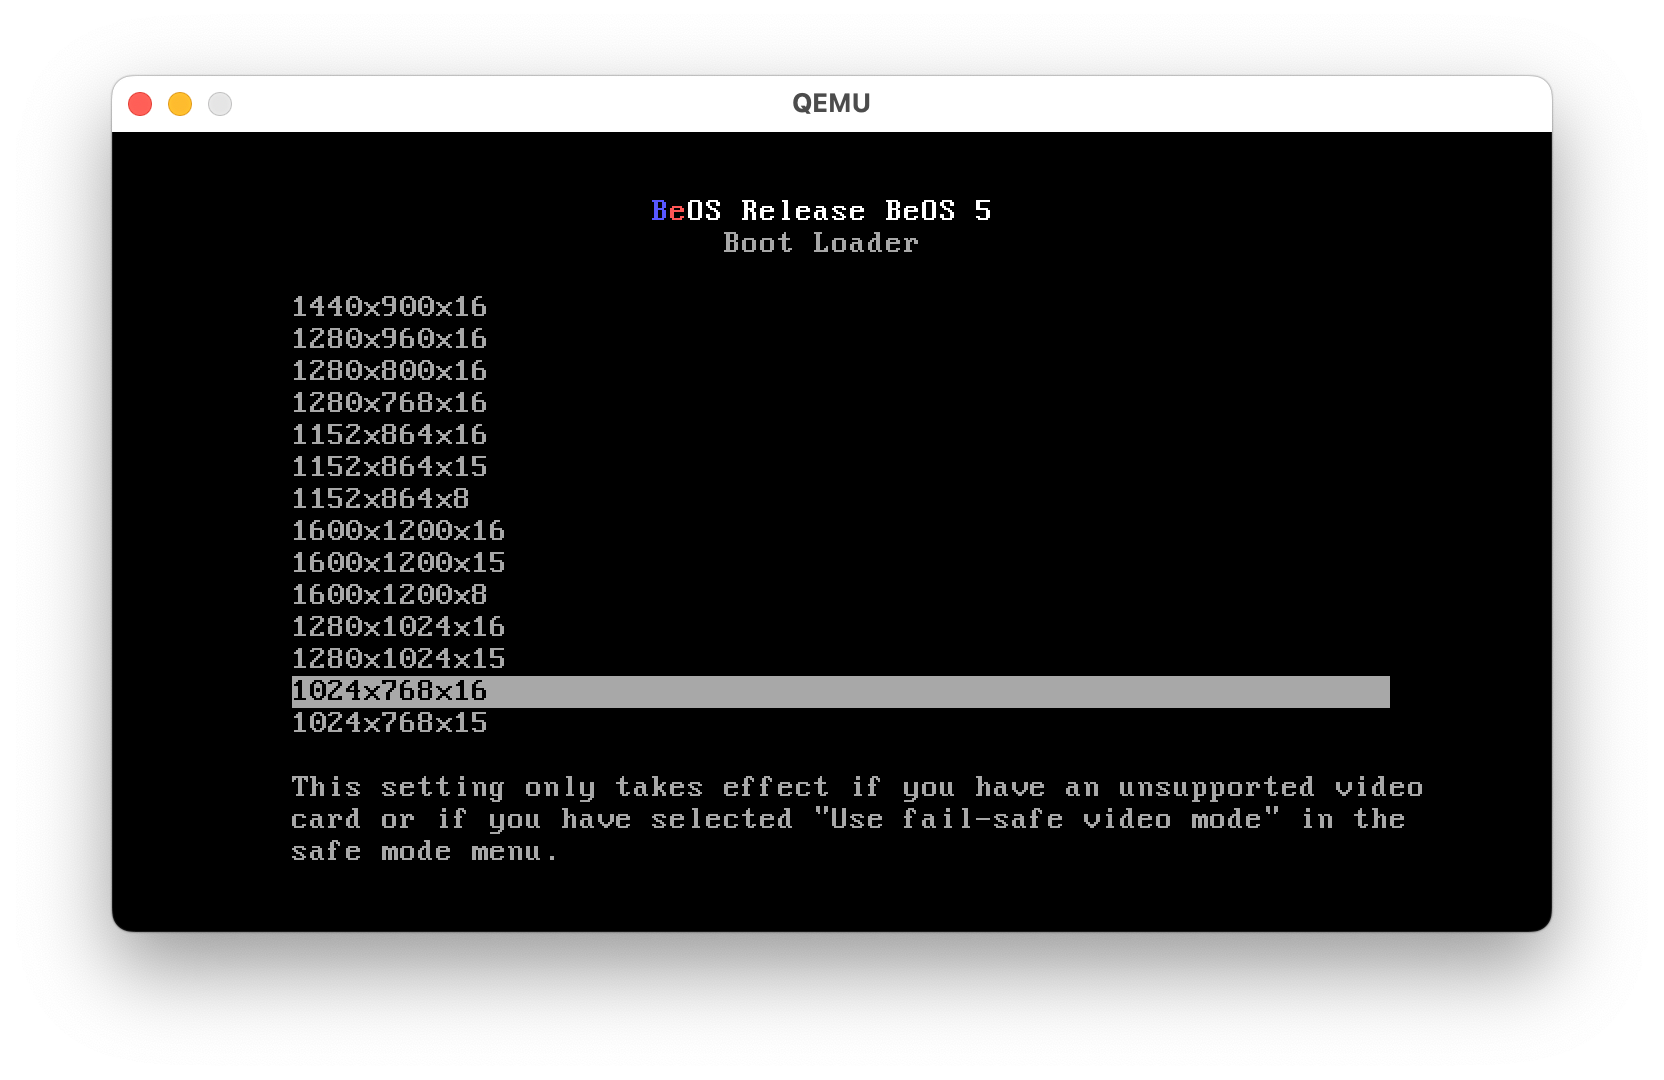Select 1280x768x16 from the list
Image resolution: width=1664 pixels, height=1080 pixels.
coord(389,403)
